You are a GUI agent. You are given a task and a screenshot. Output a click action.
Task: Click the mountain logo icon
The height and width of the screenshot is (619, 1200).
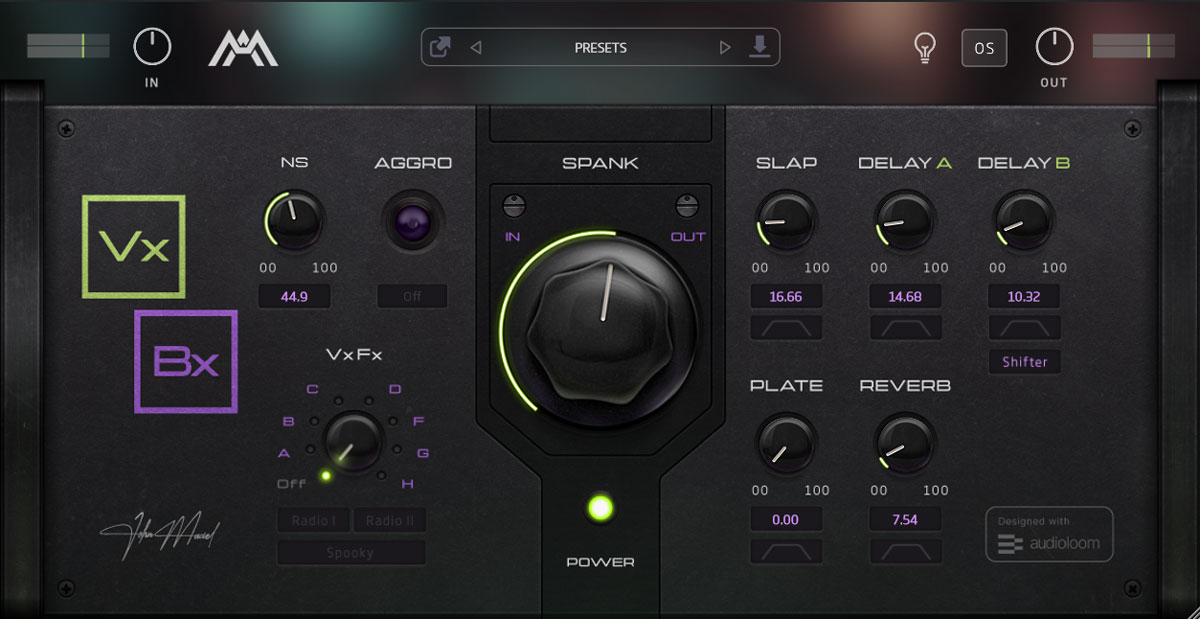pos(243,46)
